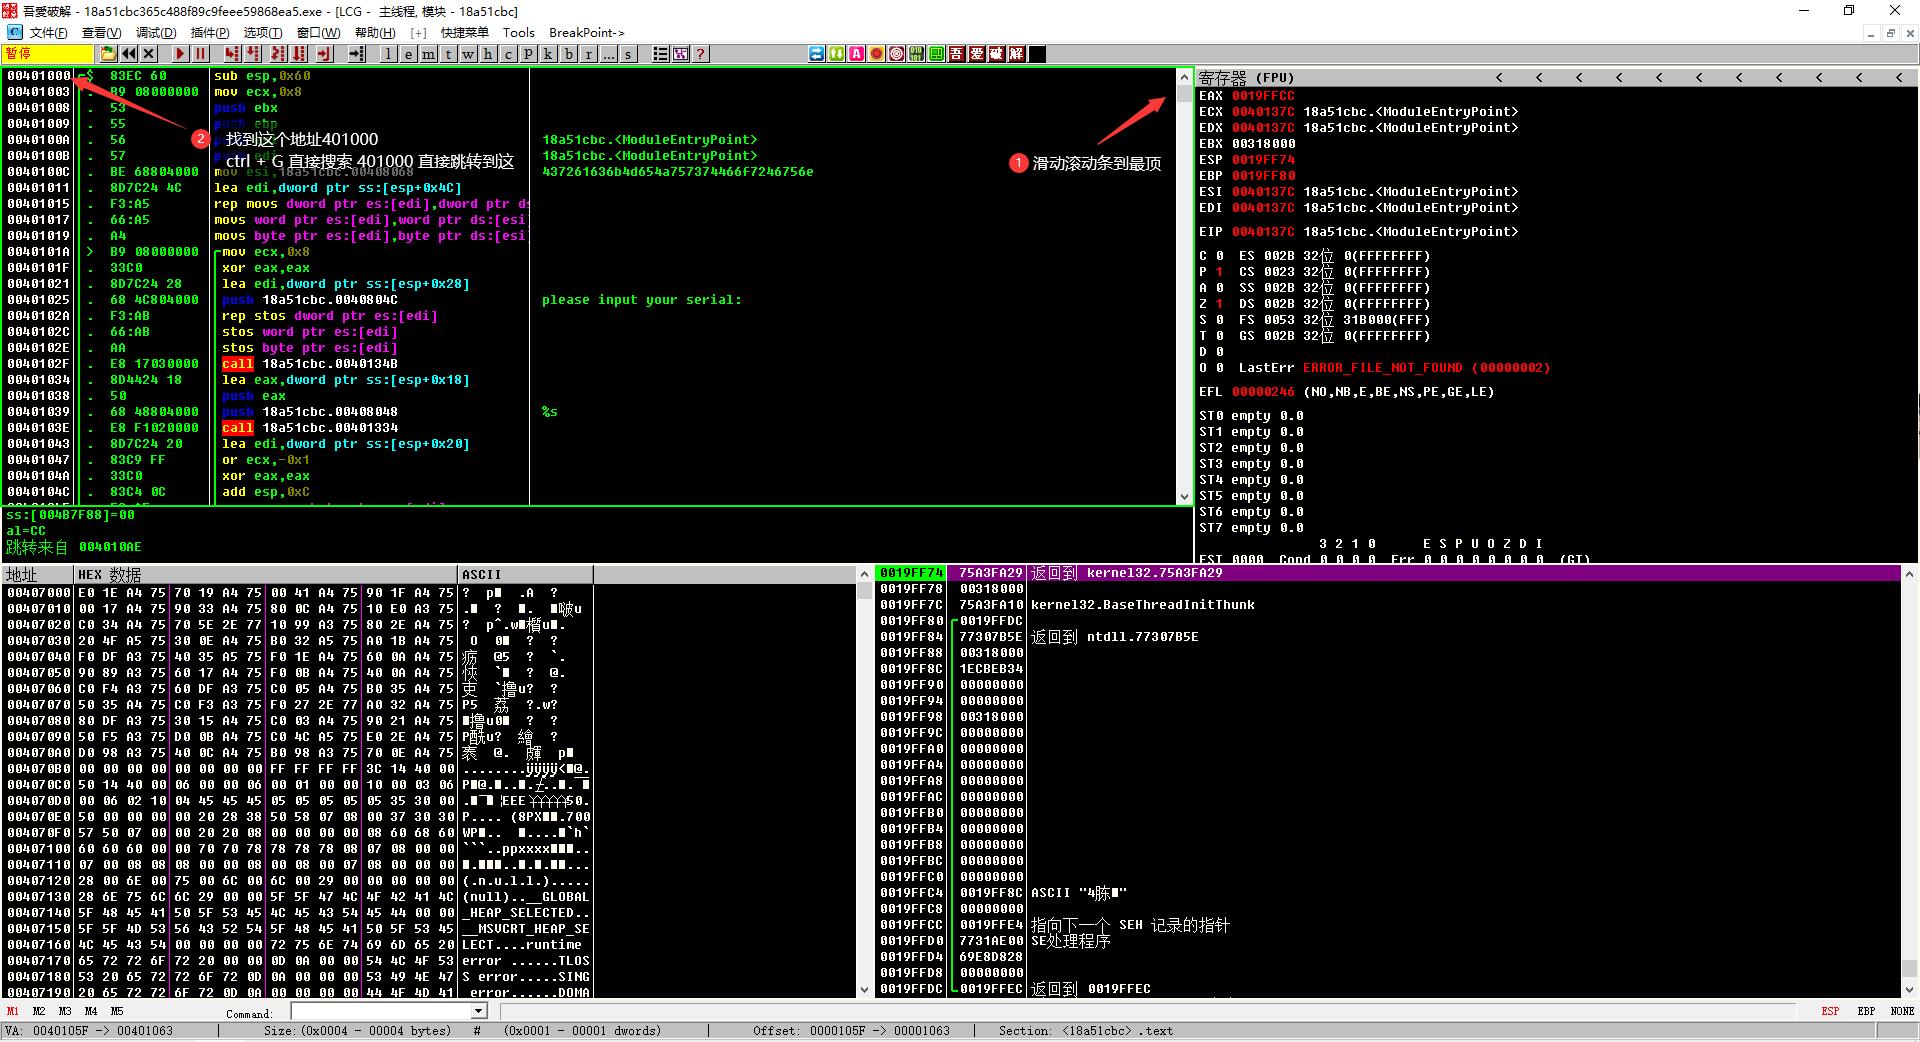The image size is (1920, 1042).
Task: Switch to memory dump tab M2
Action: pos(39,1011)
